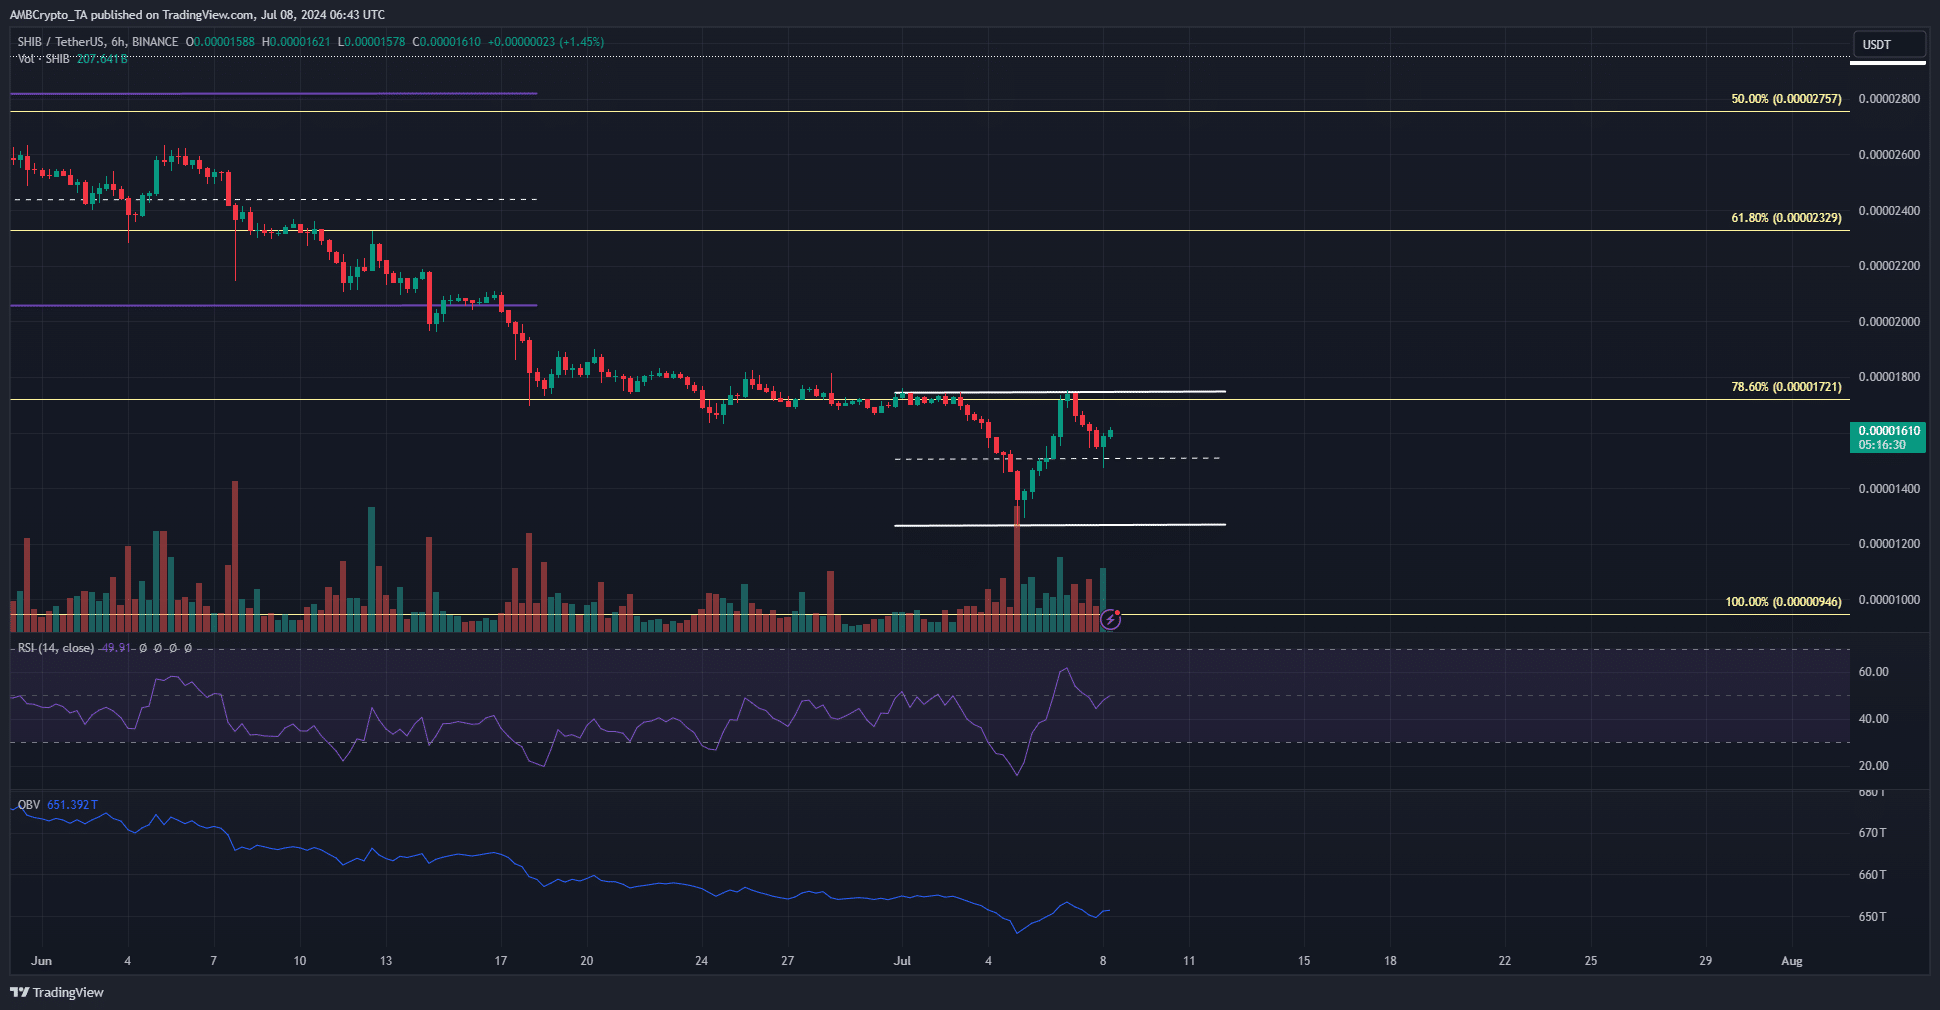Click the Aug label on the time axis
Screen dimensions: 1940x1010
pyautogui.click(x=1792, y=961)
